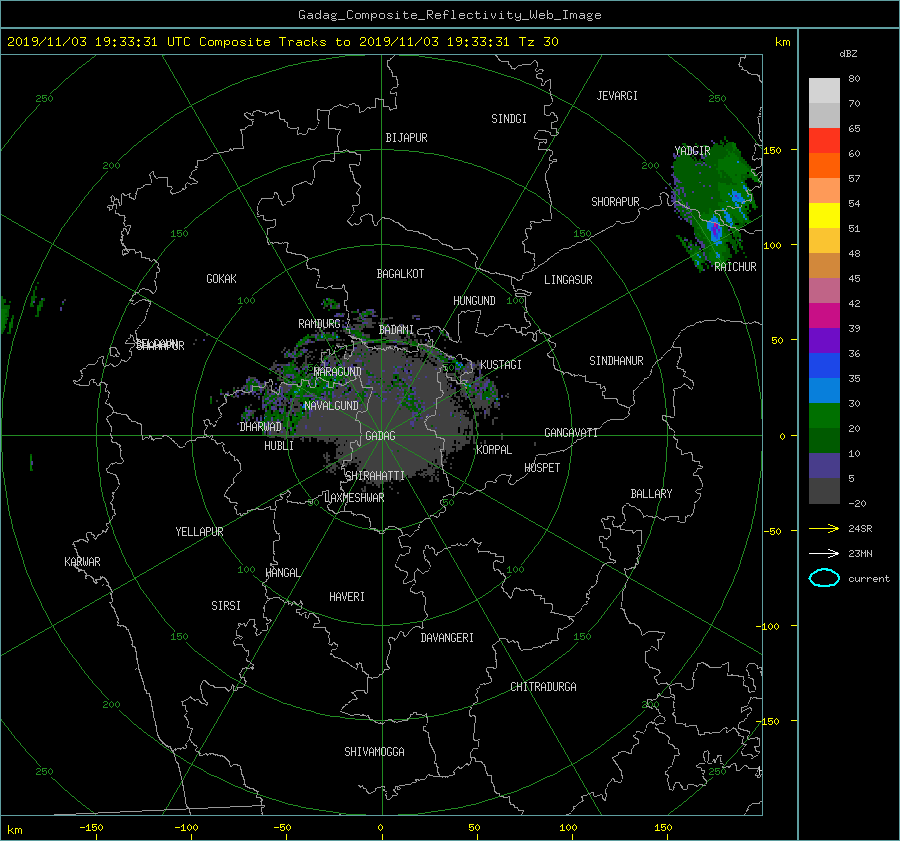Image resolution: width=900 pixels, height=841 pixels.
Task: Select the blue 35 dBZ color swatch
Action: point(824,365)
